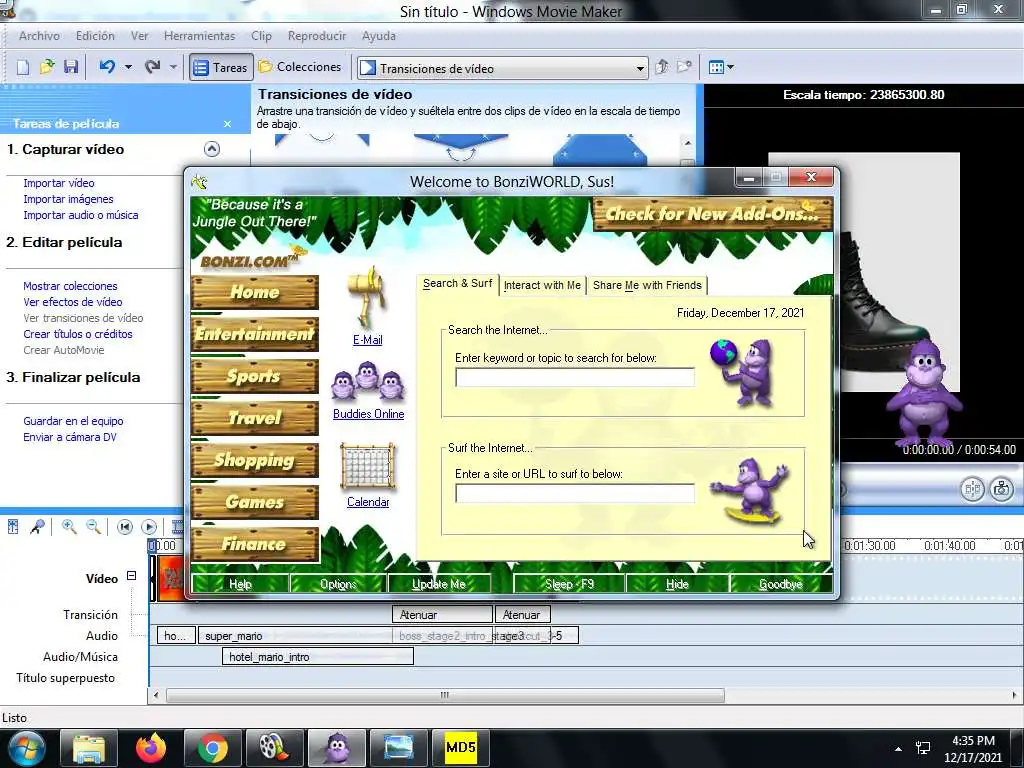Click Importar audio o música link
The height and width of the screenshot is (768, 1024).
click(80, 215)
